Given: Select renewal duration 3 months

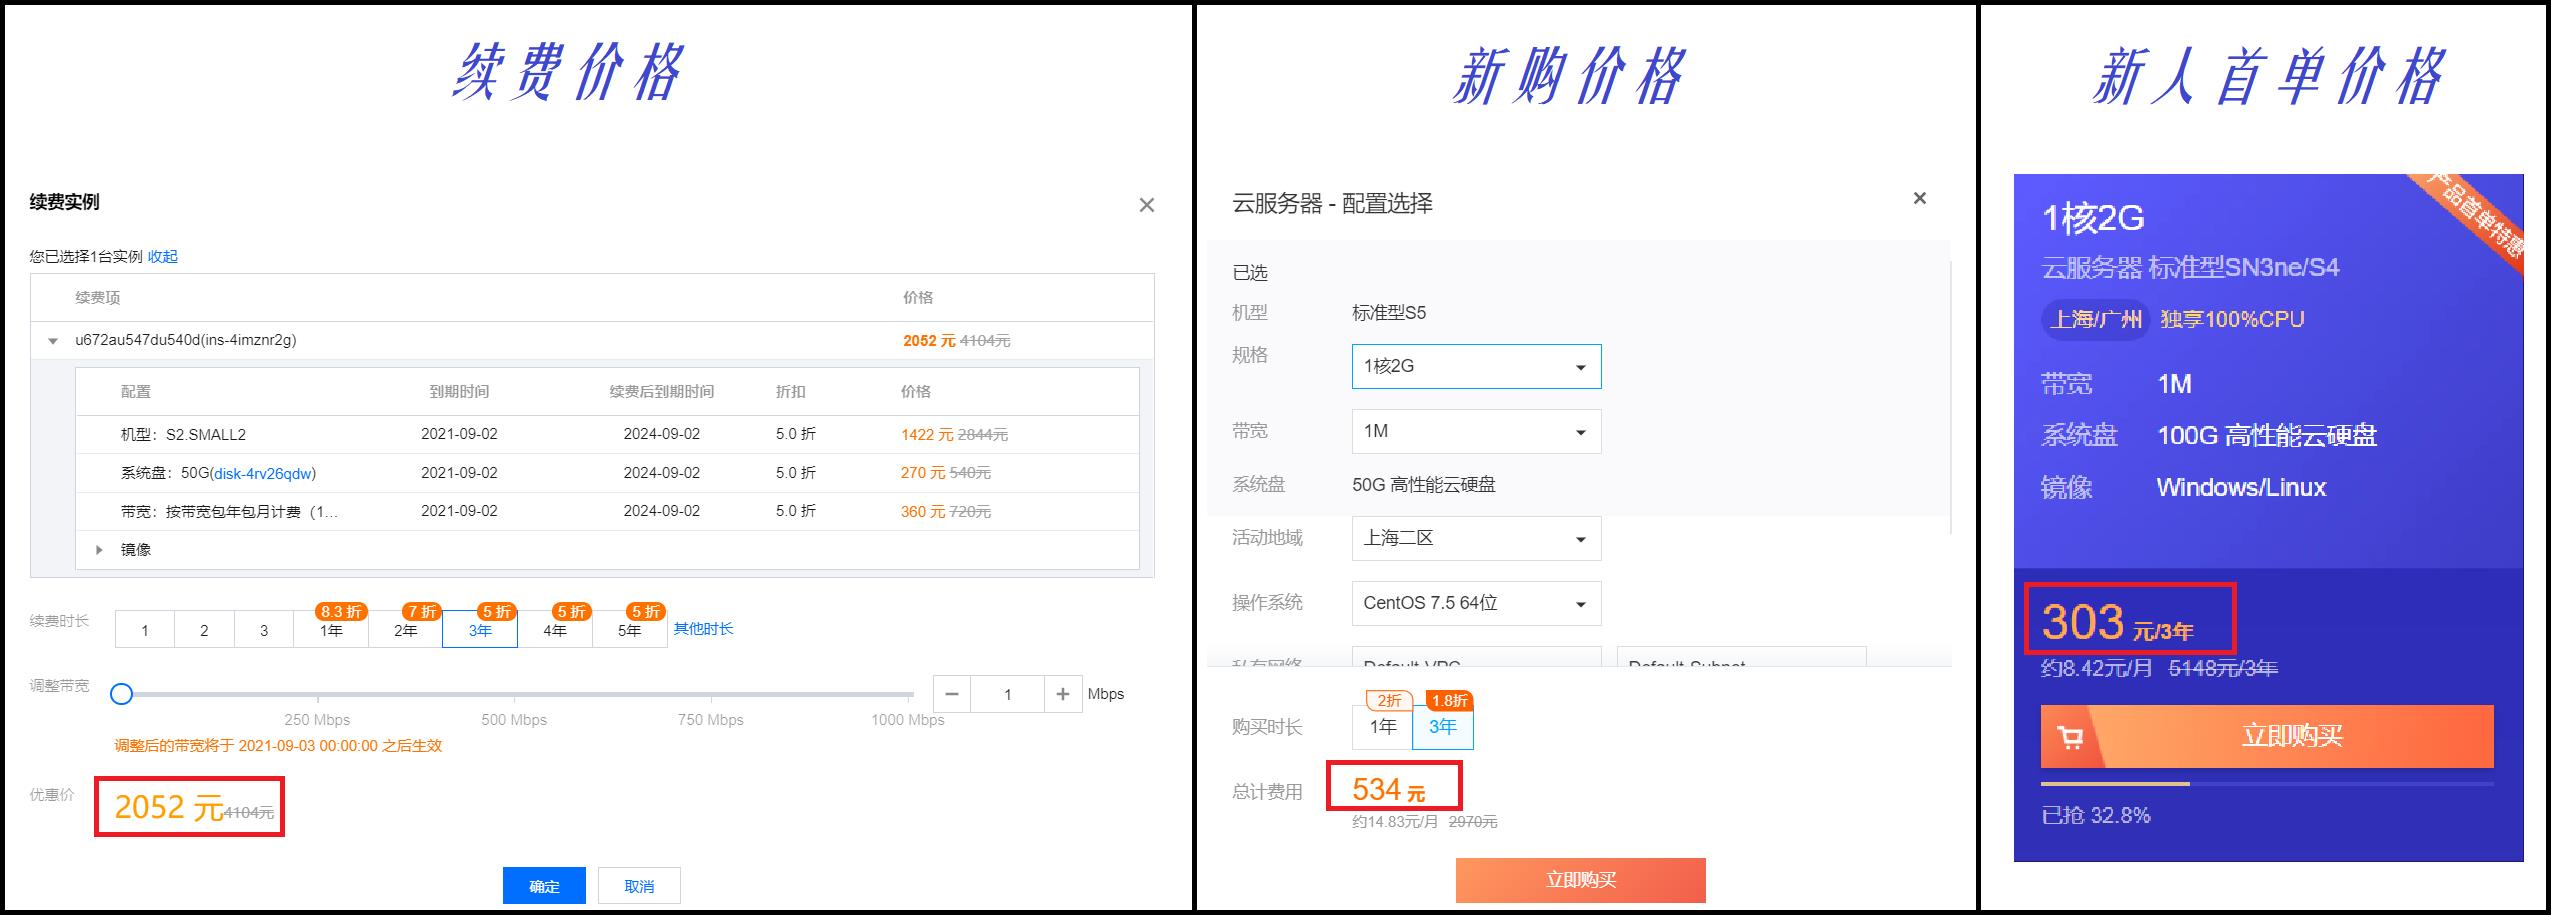Looking at the screenshot, I should 264,630.
